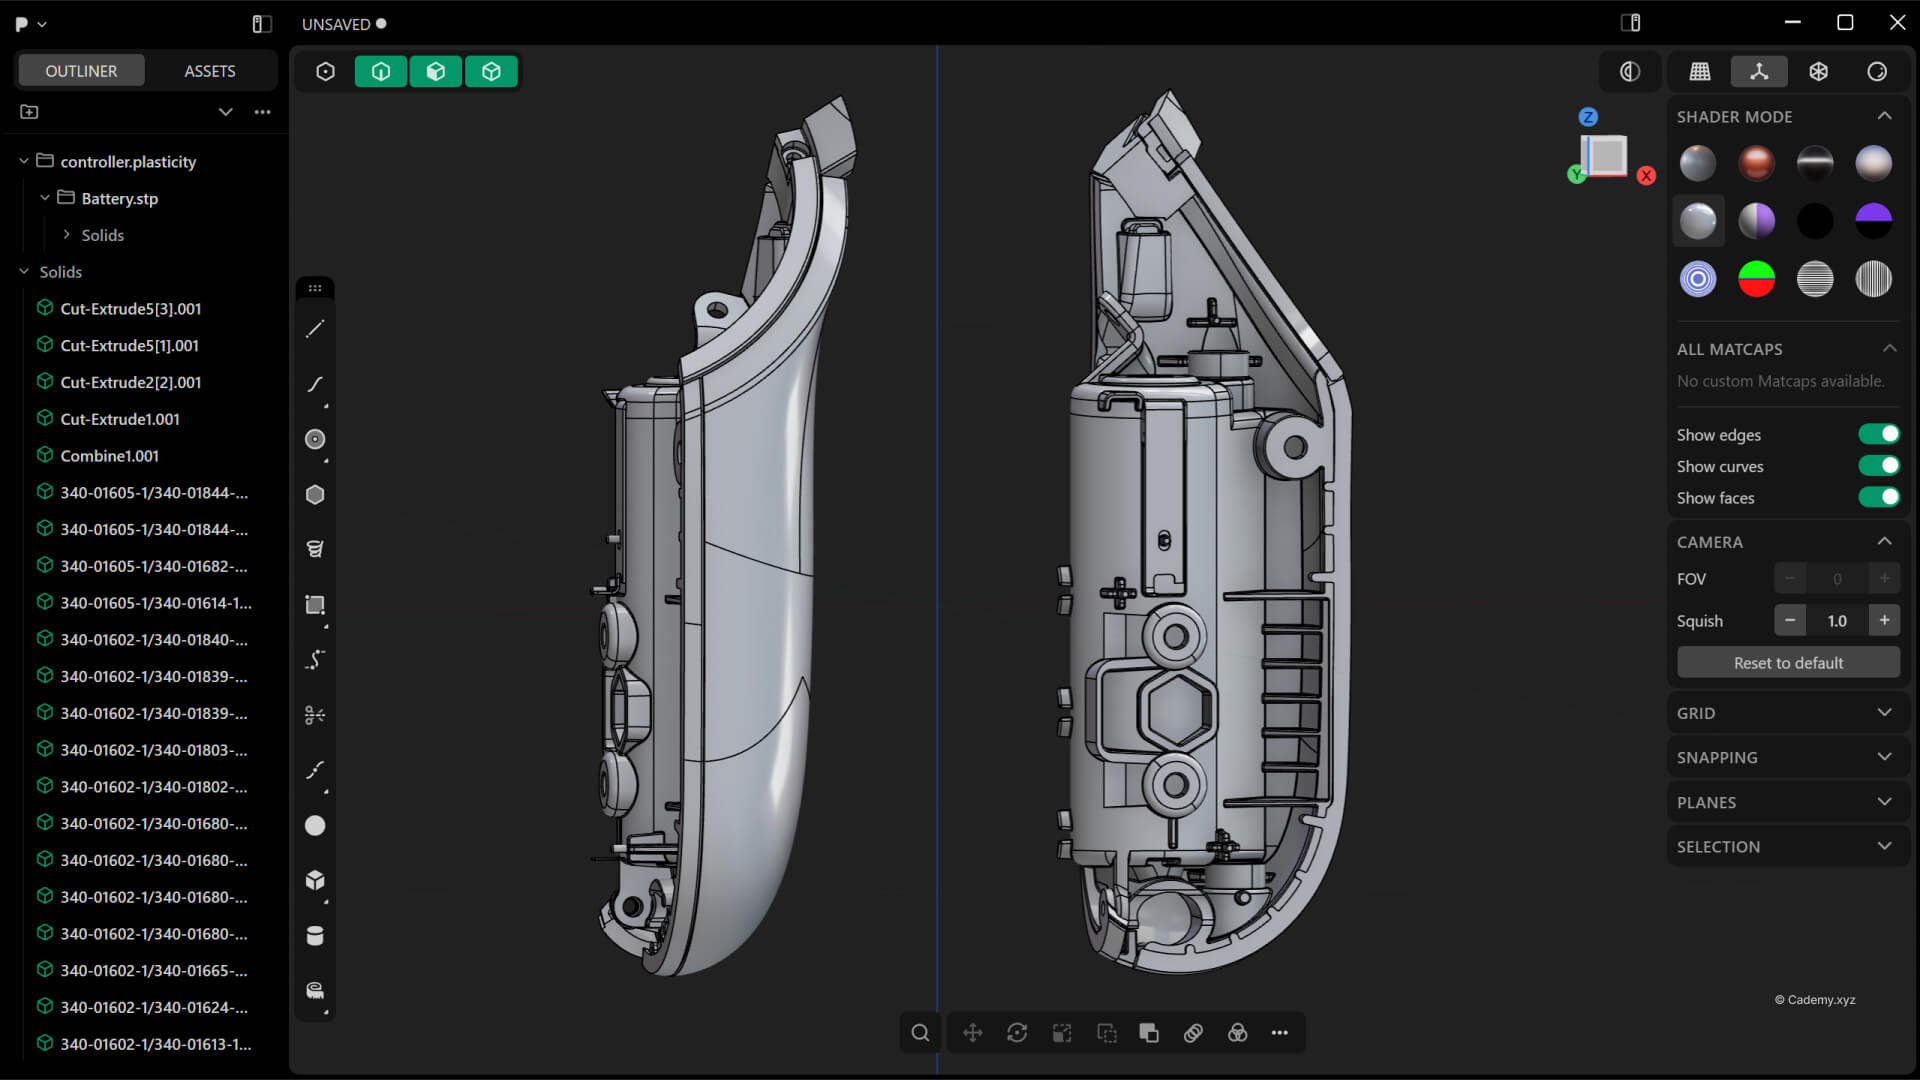
Task: Choose the Polygon hexagon tool
Action: pyautogui.click(x=315, y=494)
